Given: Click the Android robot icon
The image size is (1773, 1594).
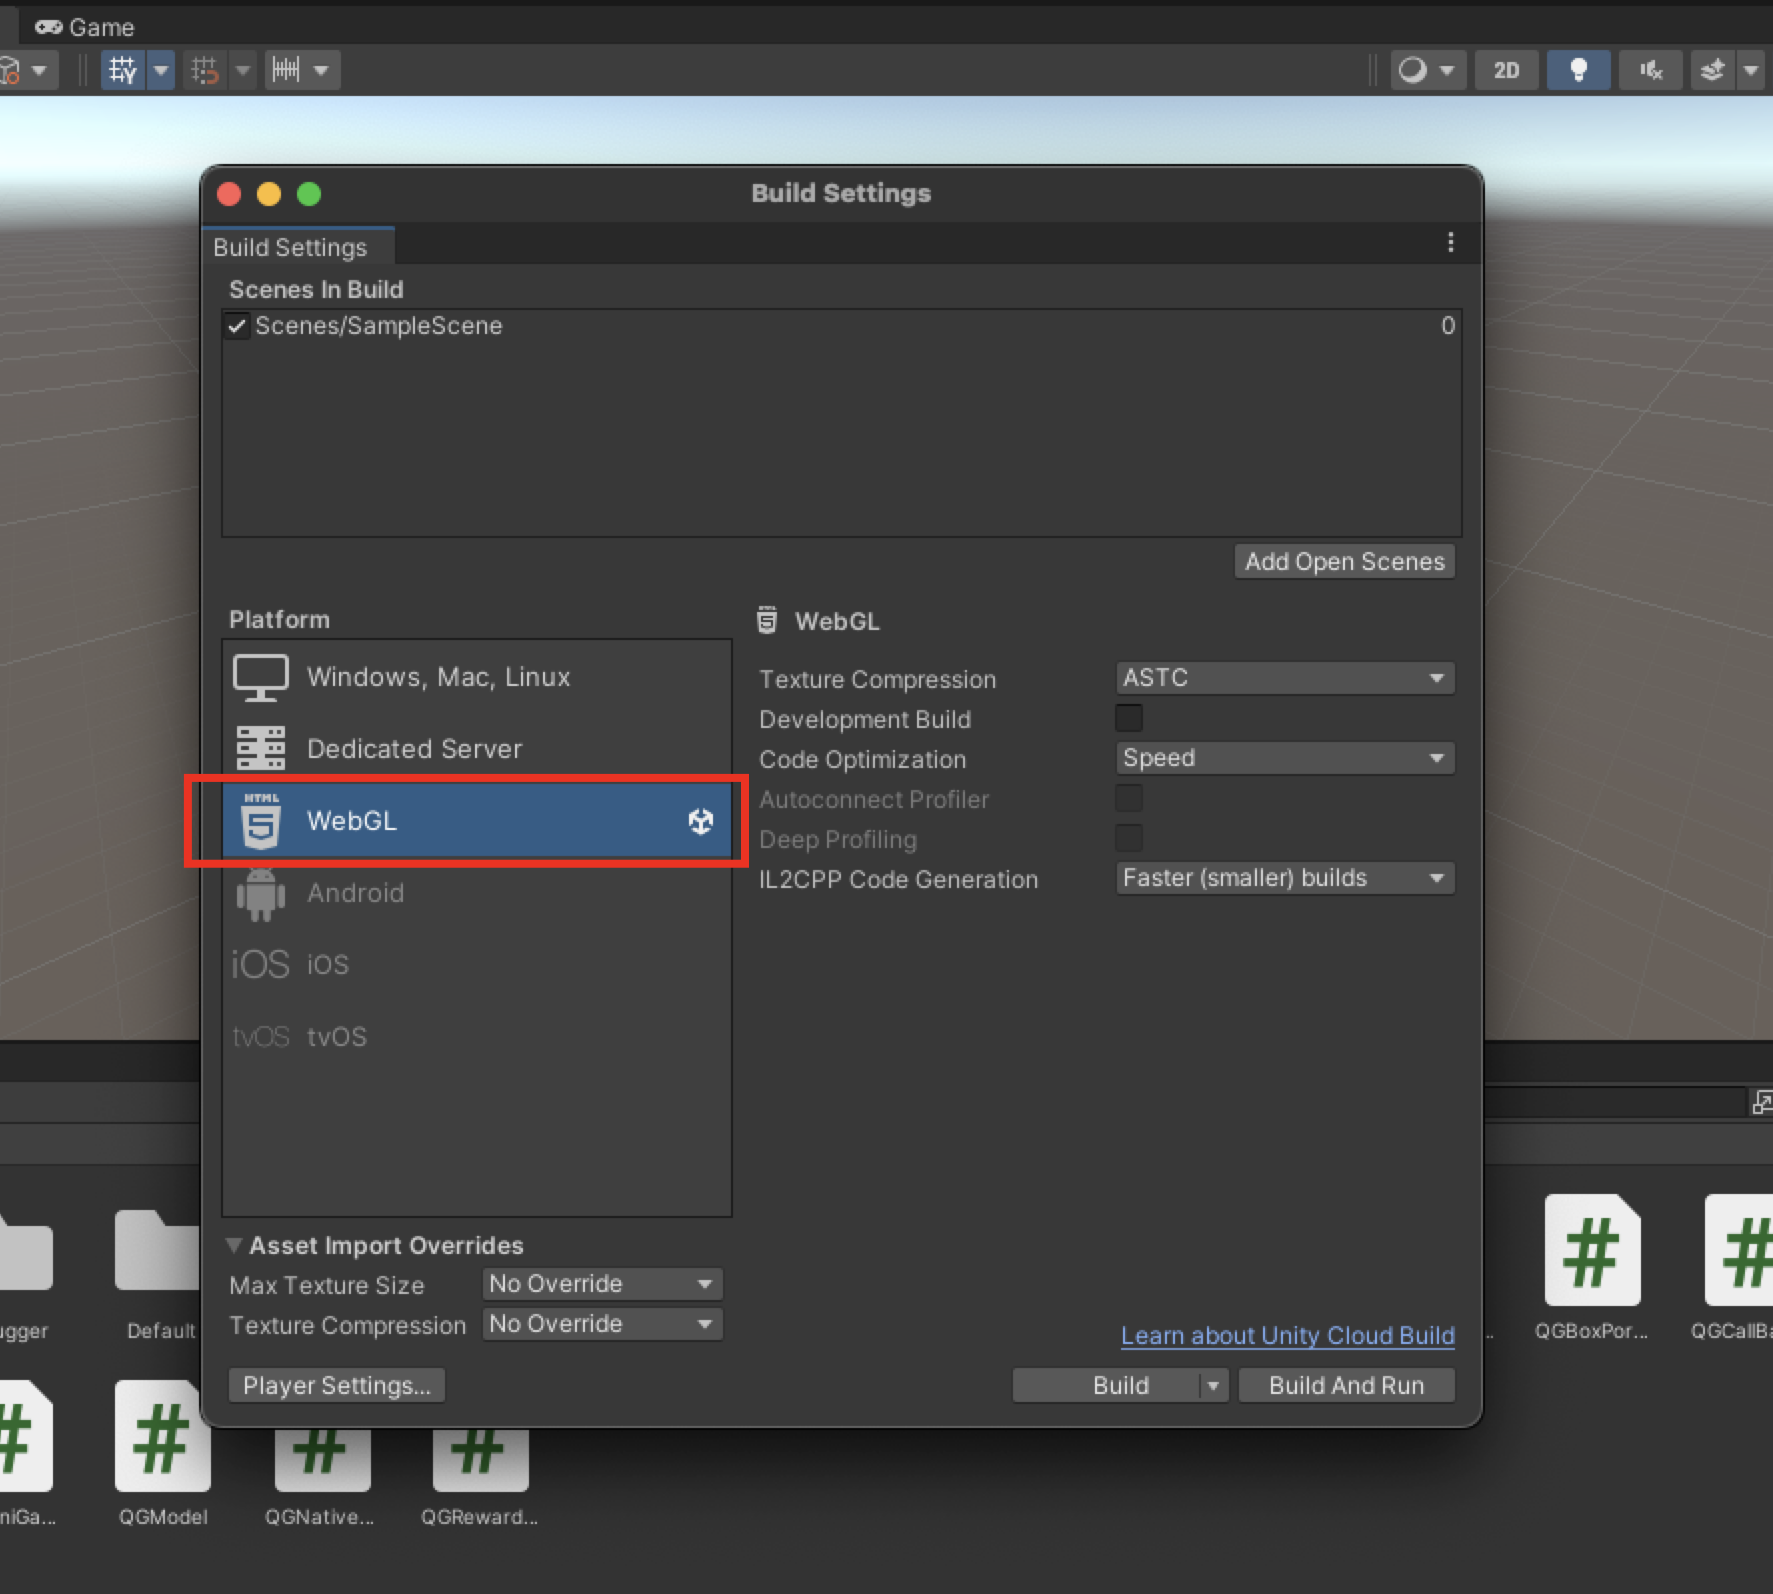Looking at the screenshot, I should click(x=261, y=893).
